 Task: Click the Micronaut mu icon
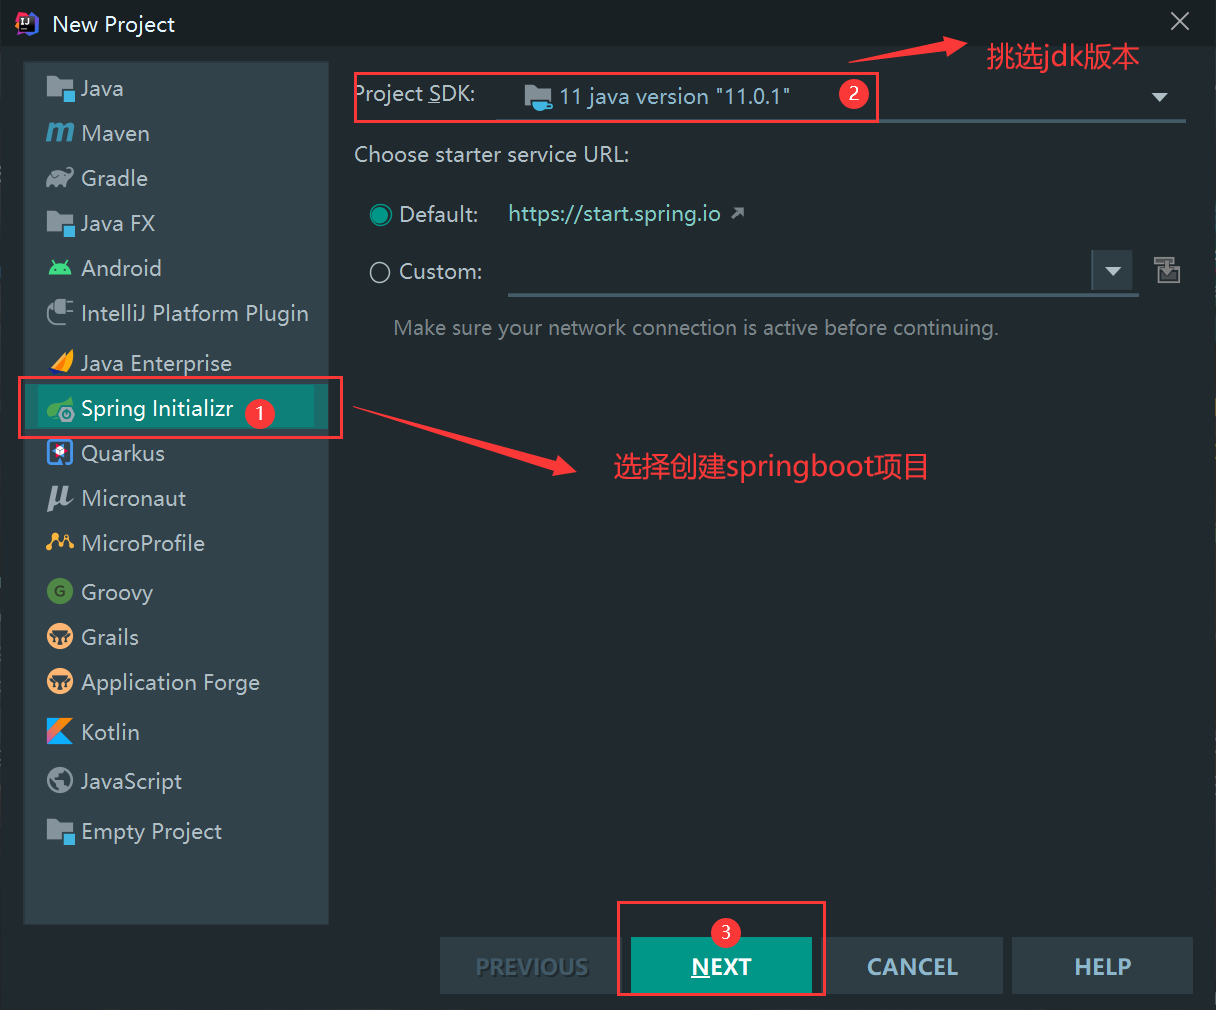tap(60, 498)
